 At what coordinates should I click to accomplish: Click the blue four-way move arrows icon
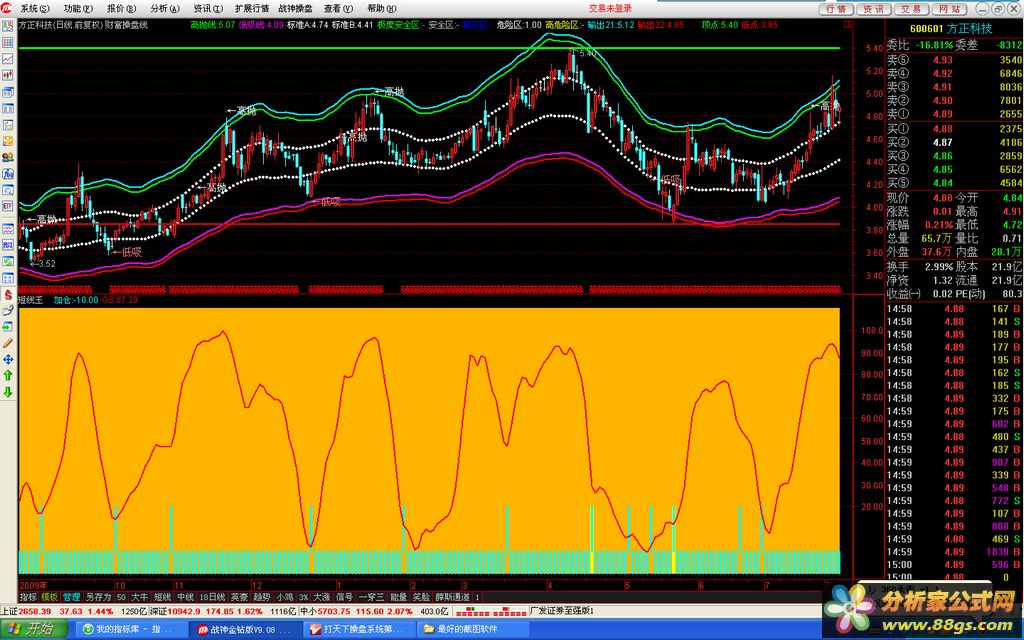[8, 359]
